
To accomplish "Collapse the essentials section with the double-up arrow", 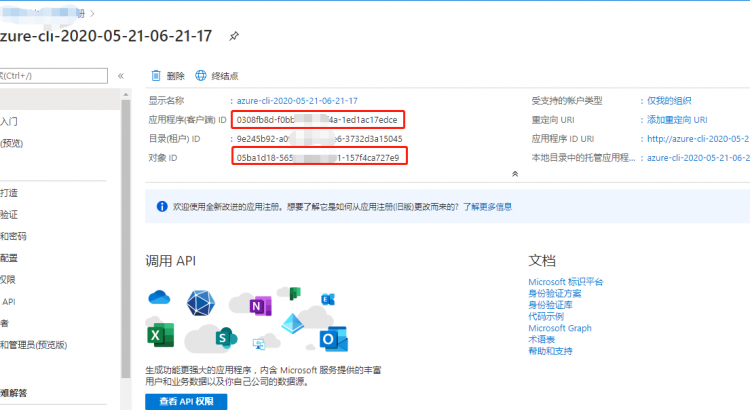I will [x=515, y=173].
